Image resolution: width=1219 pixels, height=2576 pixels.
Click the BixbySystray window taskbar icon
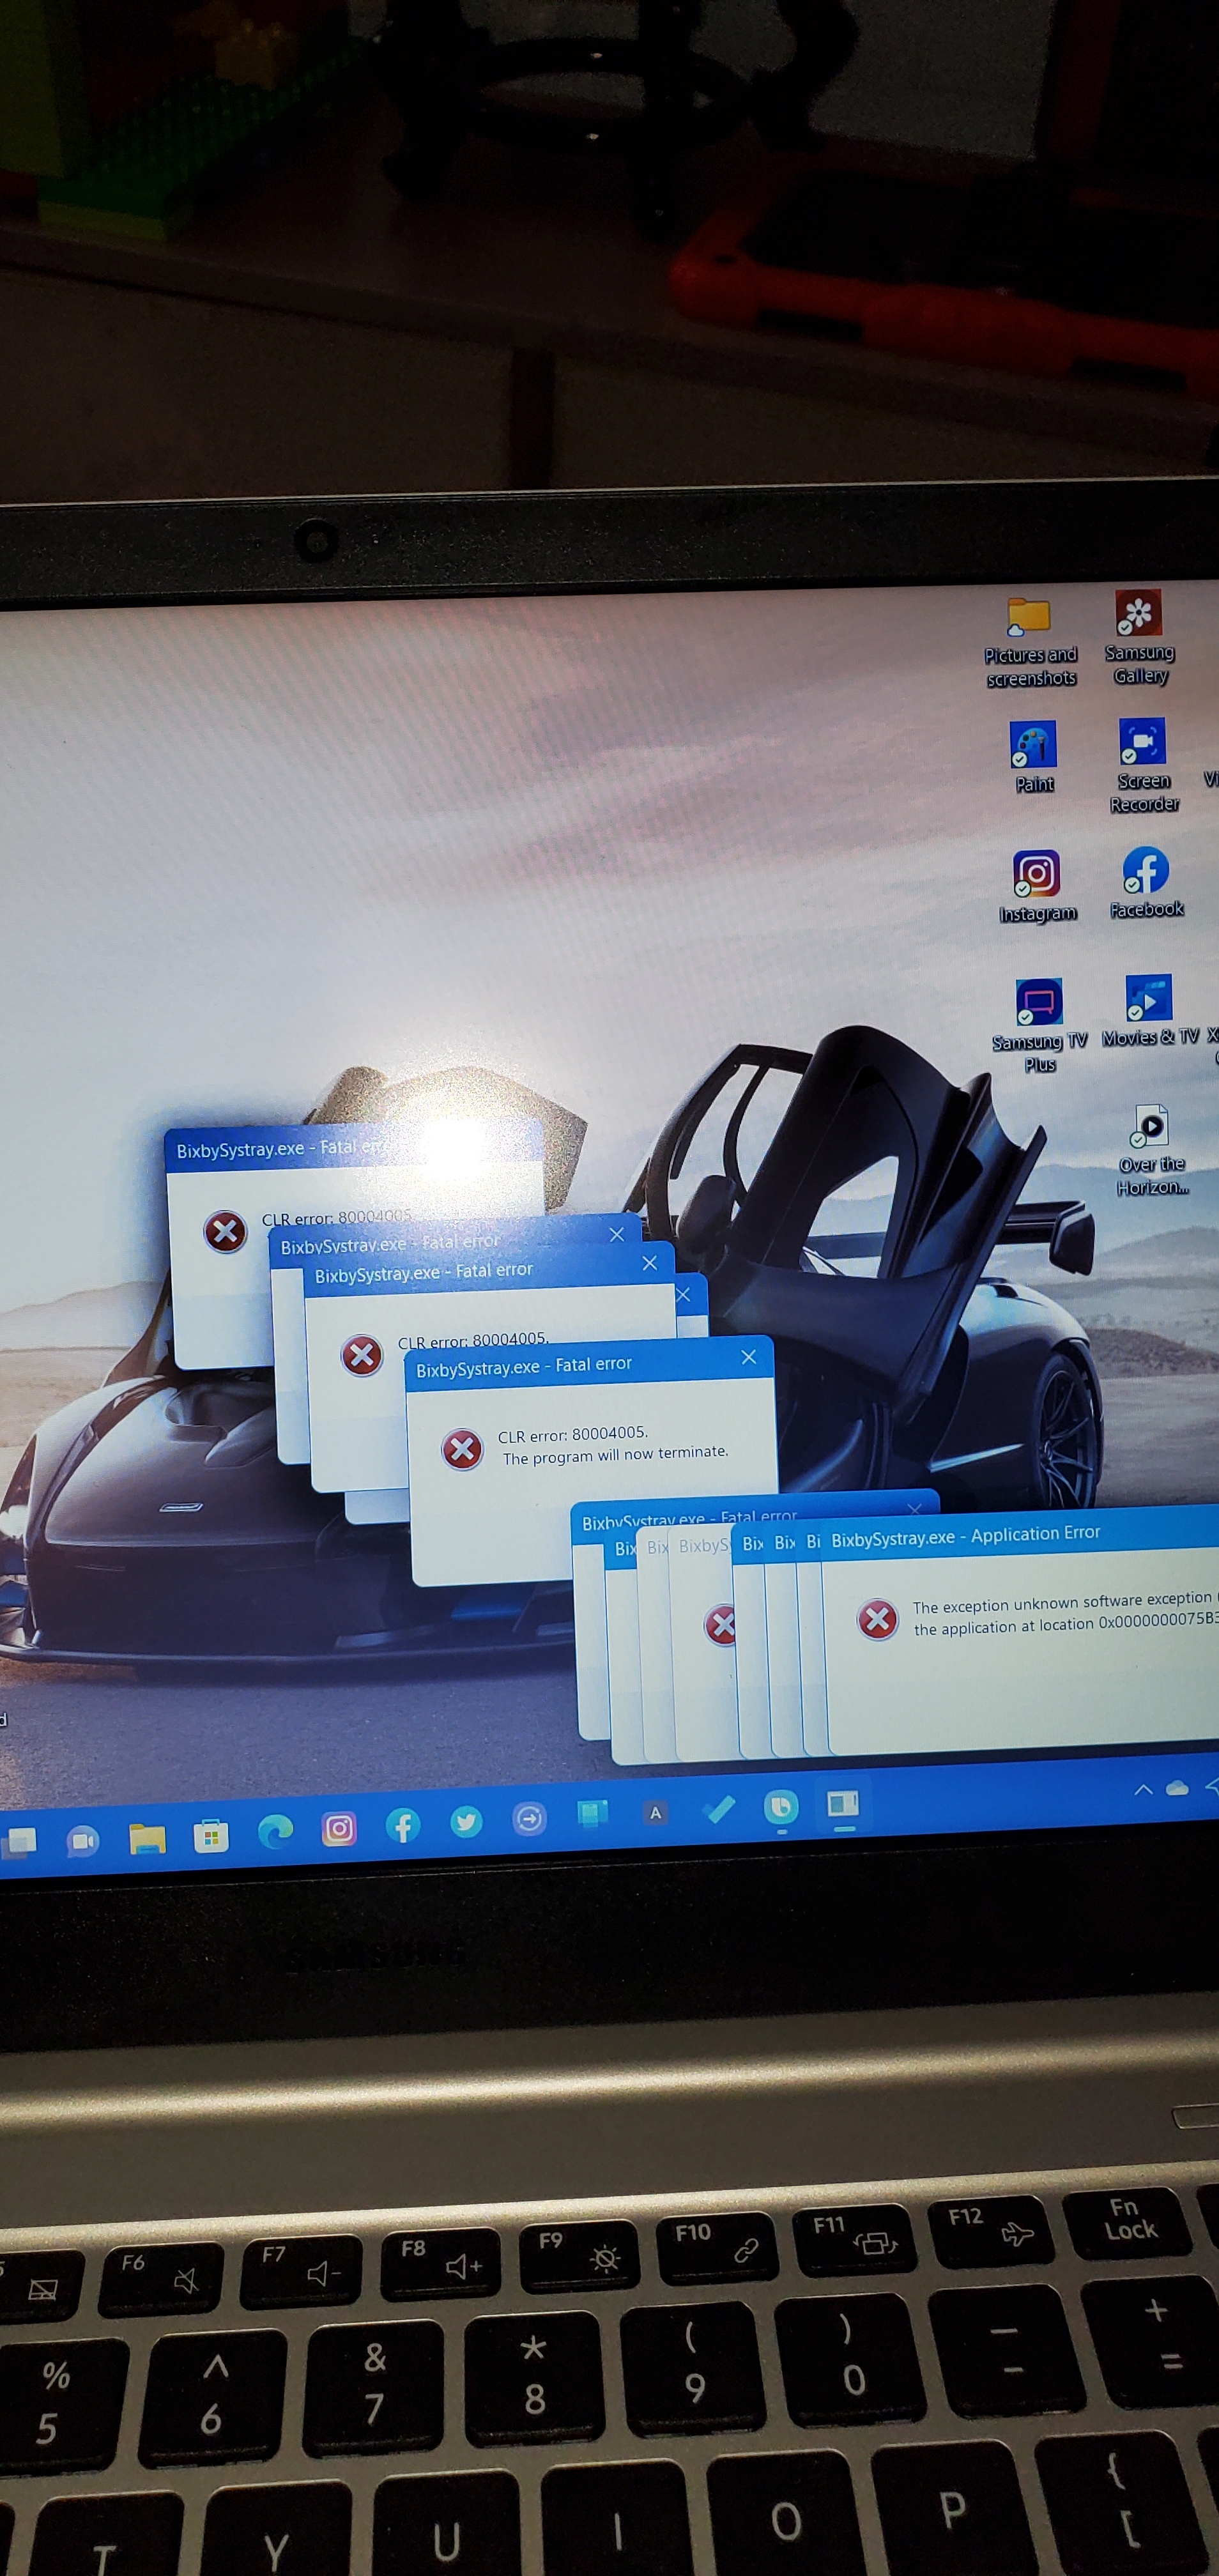tap(843, 1803)
